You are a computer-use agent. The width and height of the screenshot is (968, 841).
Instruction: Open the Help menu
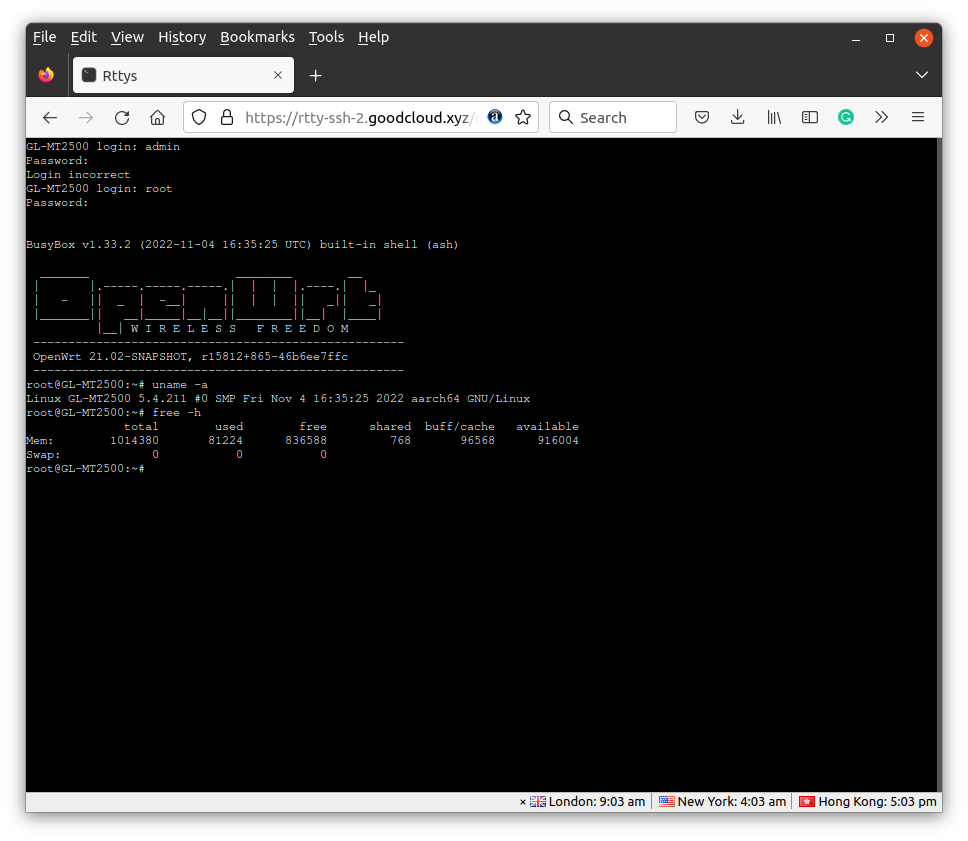(x=373, y=37)
